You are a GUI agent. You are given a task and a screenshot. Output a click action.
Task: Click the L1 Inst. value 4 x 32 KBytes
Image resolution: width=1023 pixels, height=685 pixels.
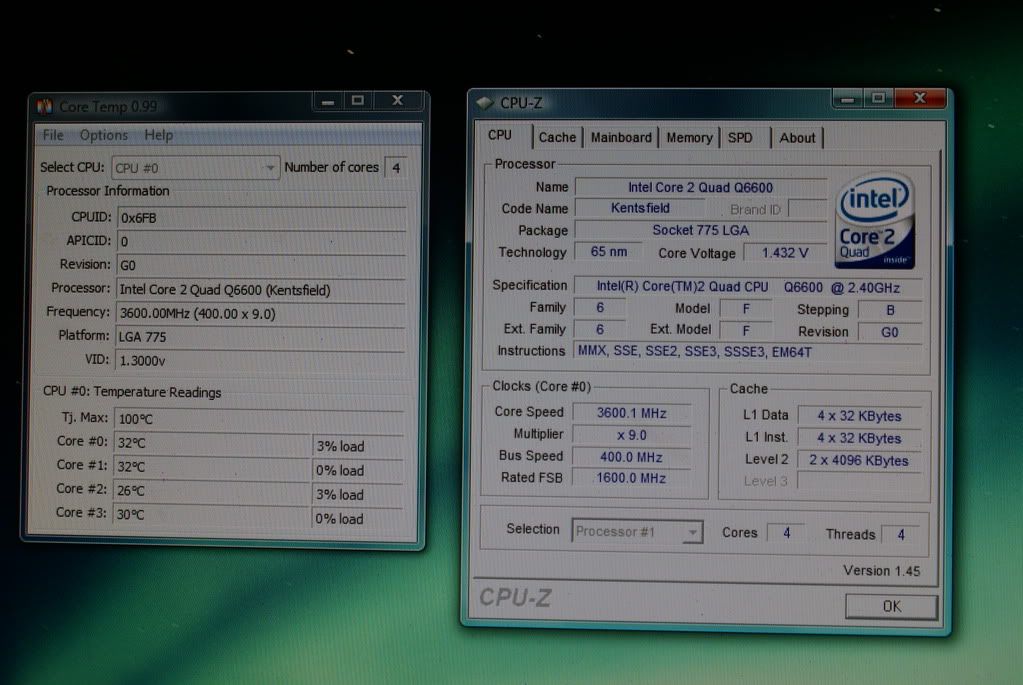pyautogui.click(x=859, y=438)
